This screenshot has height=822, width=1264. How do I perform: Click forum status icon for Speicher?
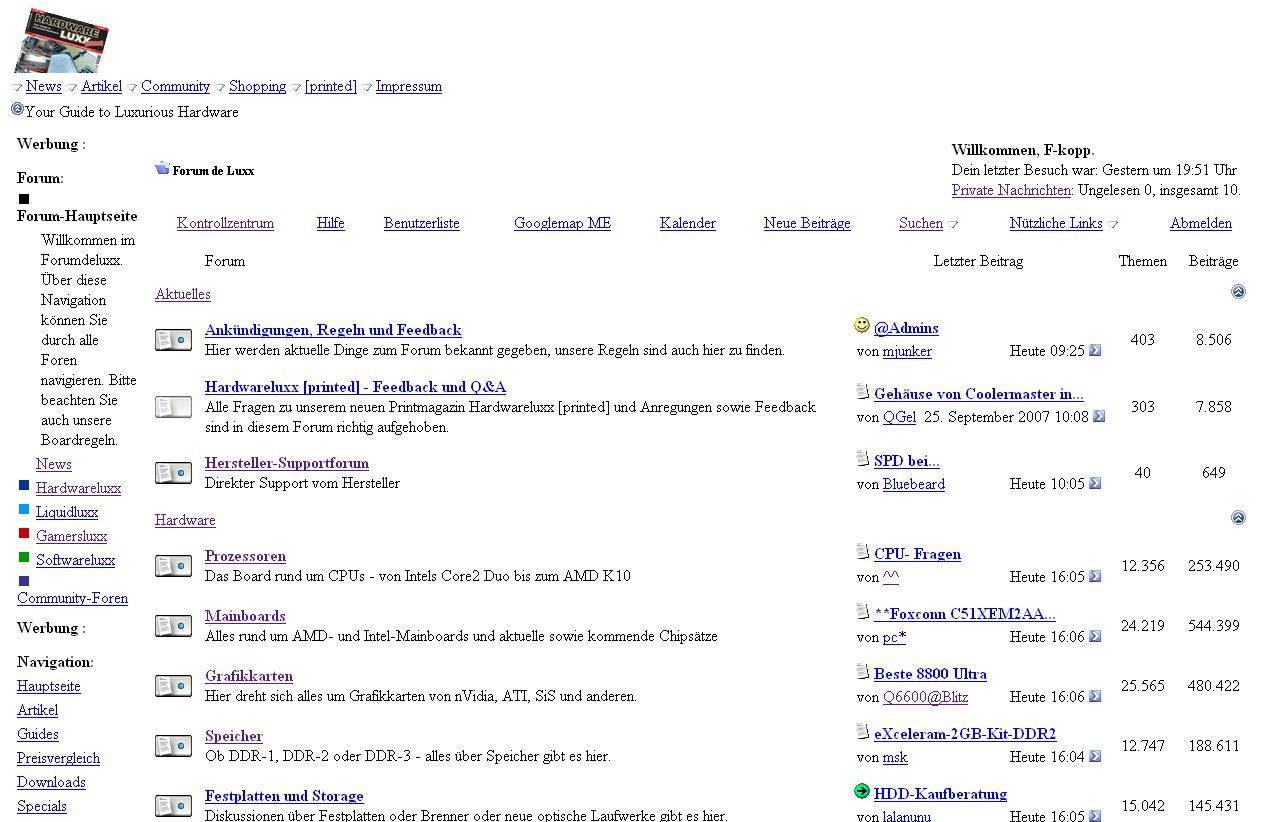(x=174, y=746)
